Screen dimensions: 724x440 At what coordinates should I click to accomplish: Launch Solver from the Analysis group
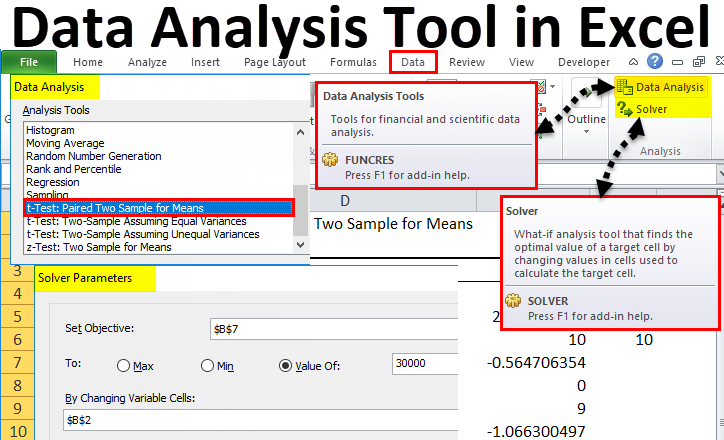pos(643,109)
